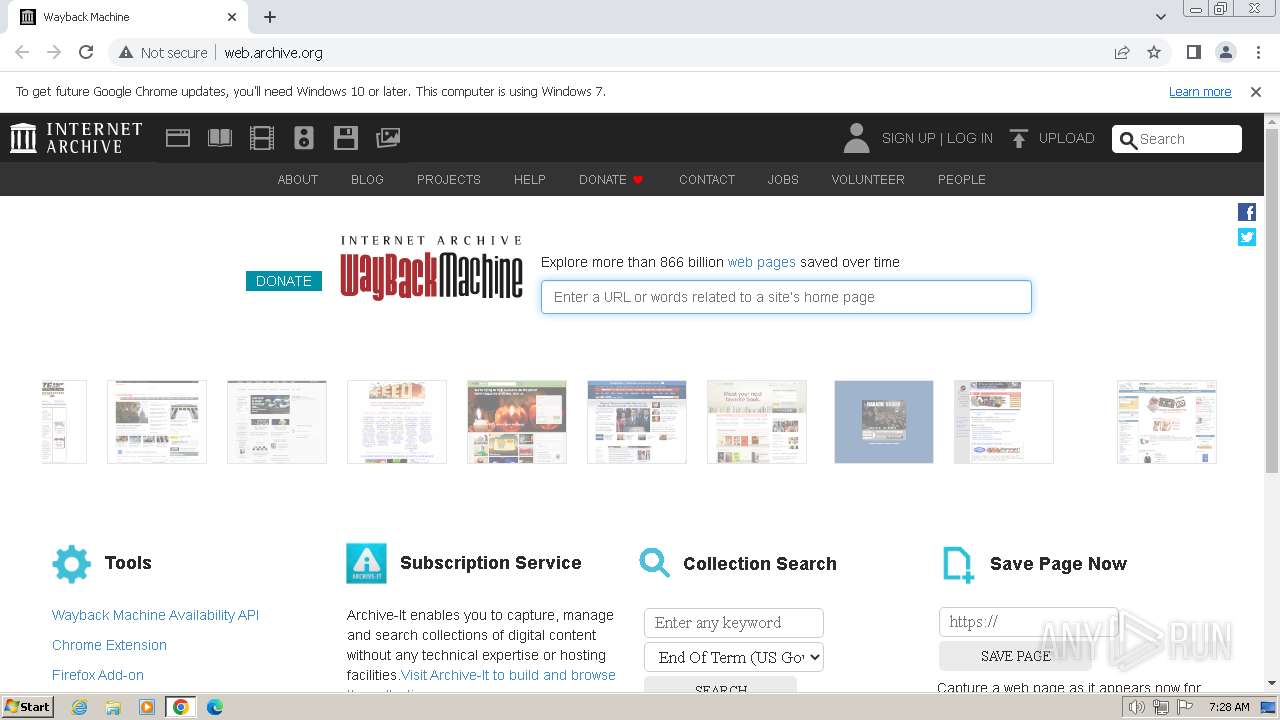
Task: Open Wayback Machine Availability API link
Action: click(155, 615)
